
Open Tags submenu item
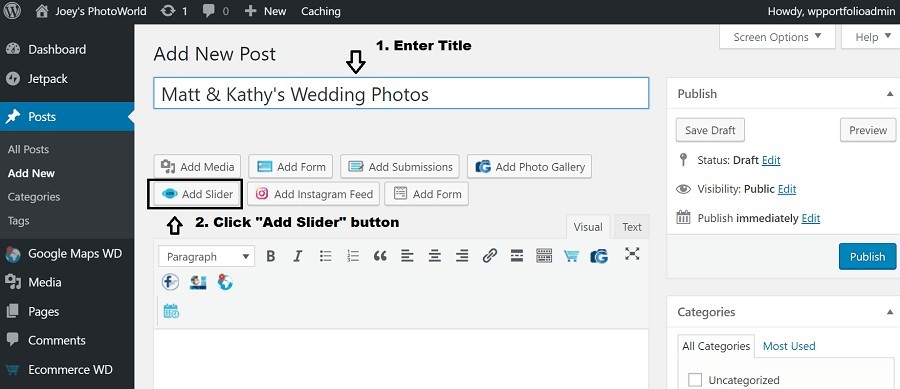[18, 221]
